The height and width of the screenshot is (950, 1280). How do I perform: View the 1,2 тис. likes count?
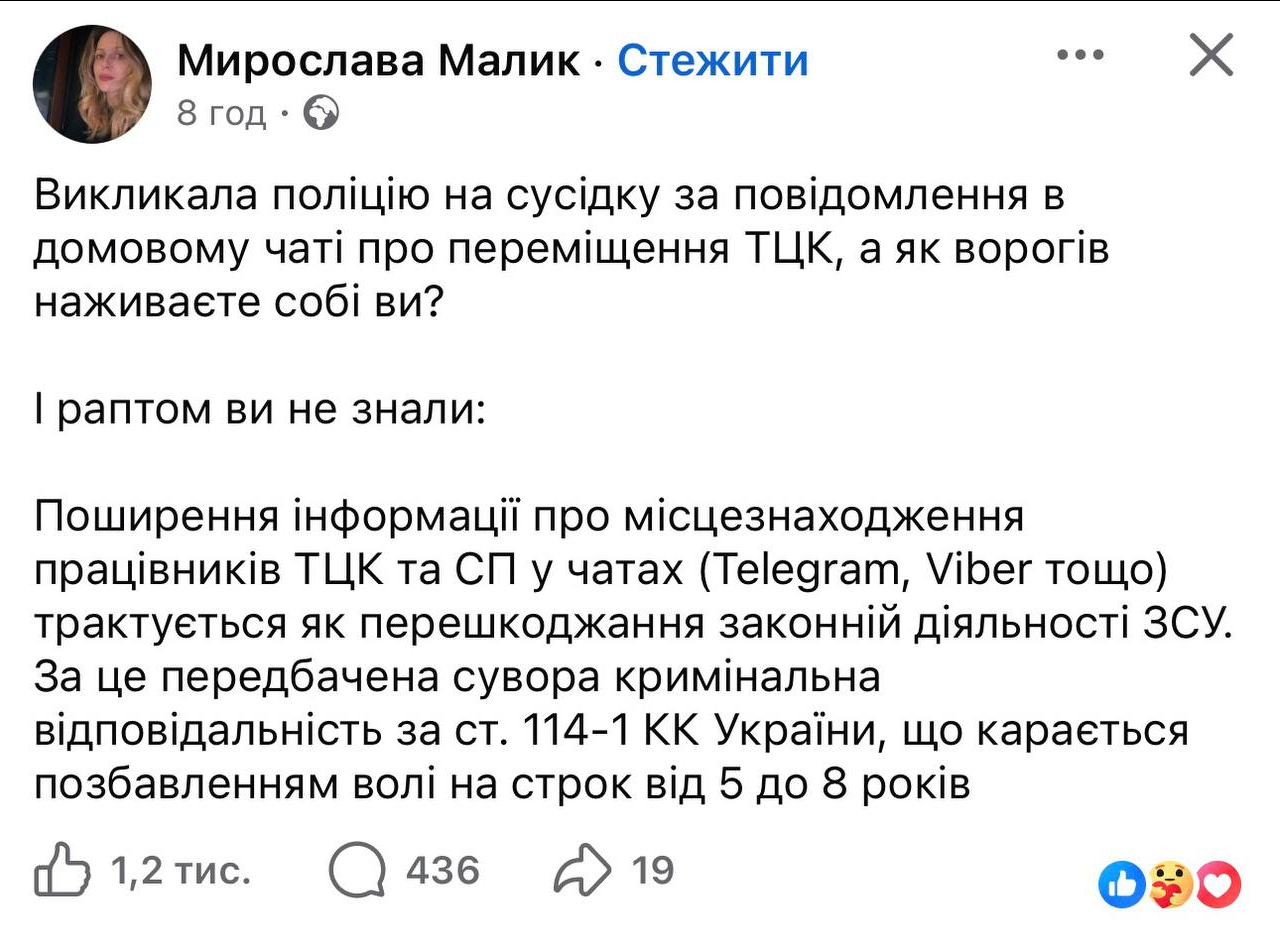(180, 871)
